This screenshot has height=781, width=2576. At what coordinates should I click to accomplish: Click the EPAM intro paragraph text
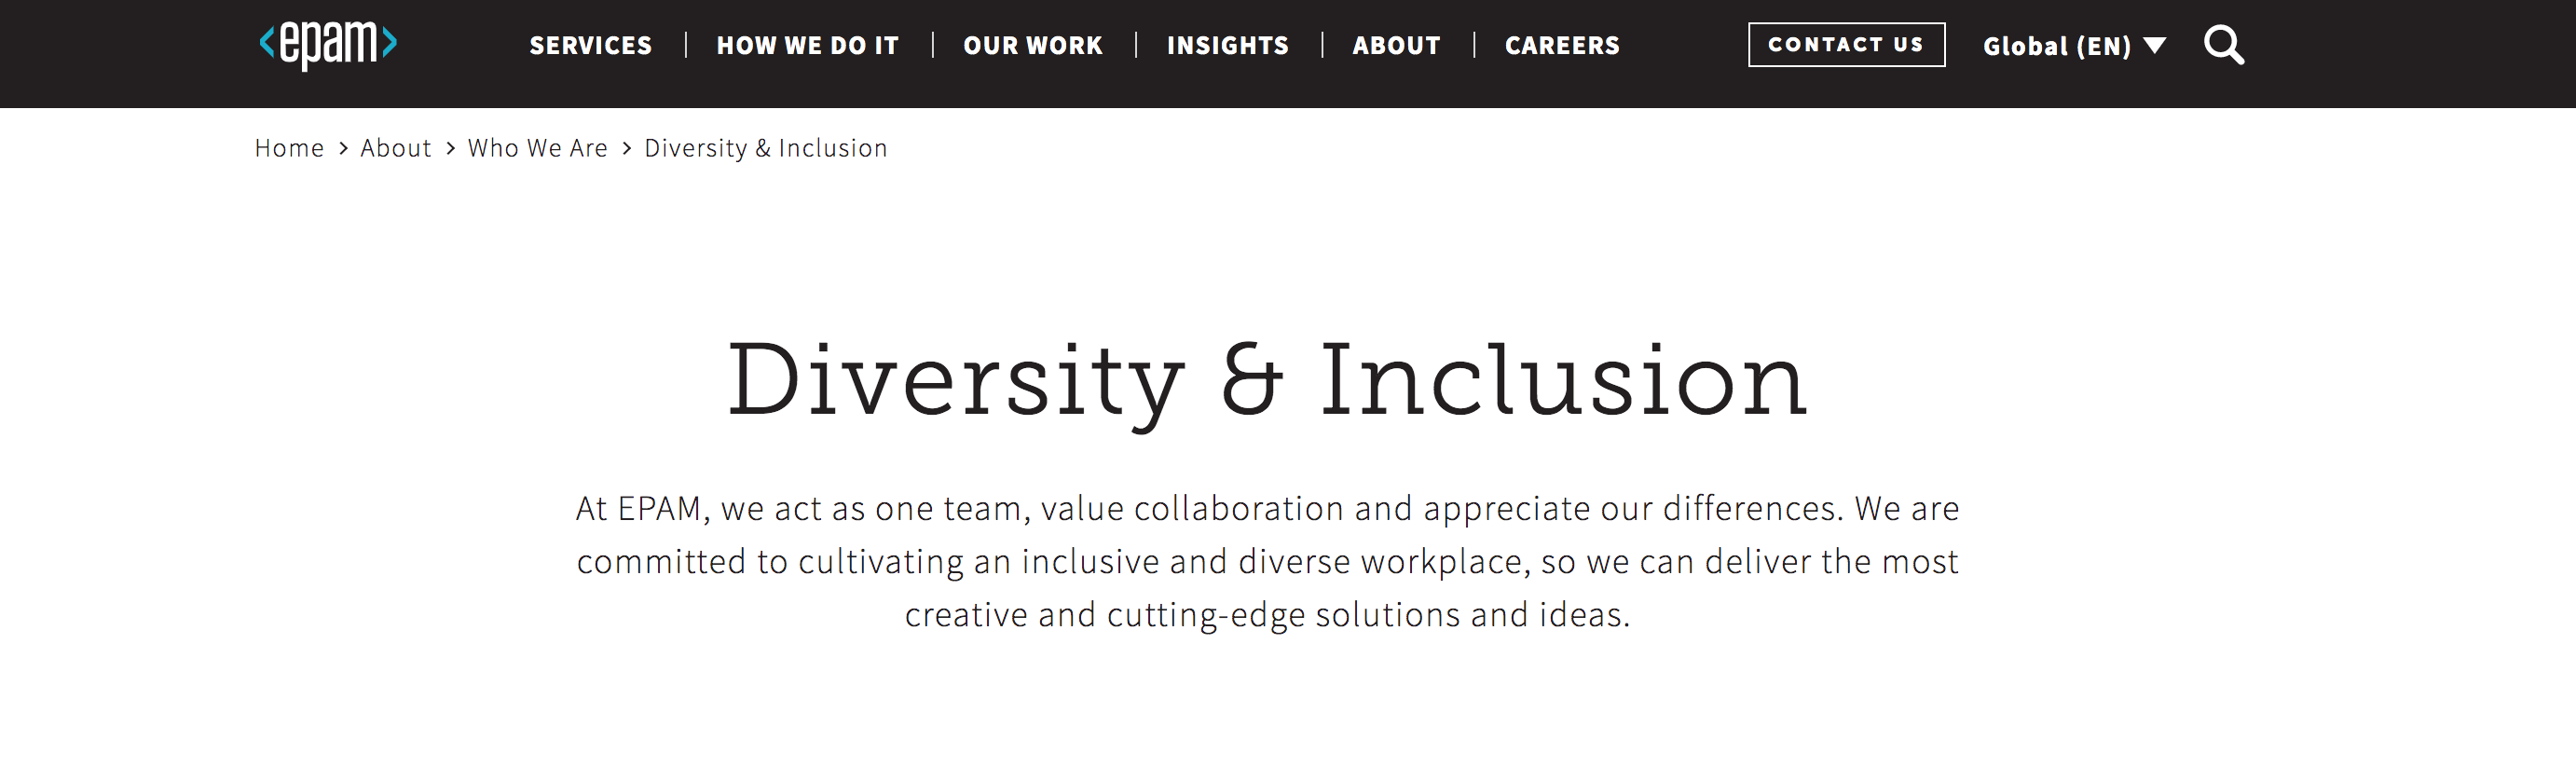click(1267, 561)
